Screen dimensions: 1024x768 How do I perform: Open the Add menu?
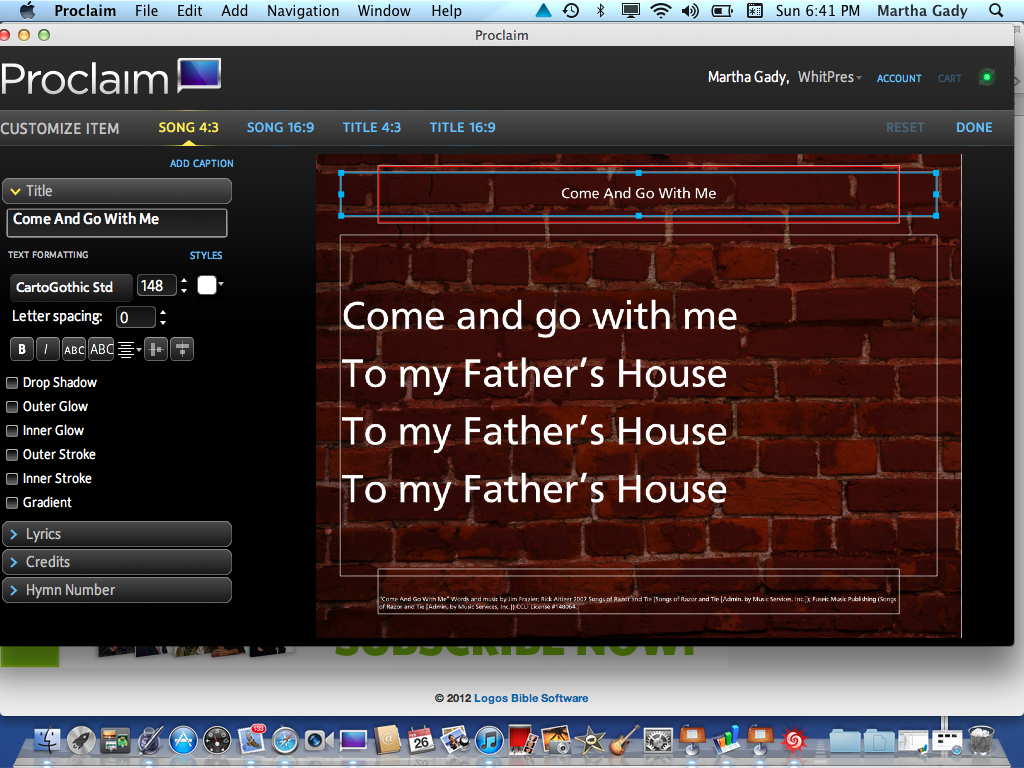[x=234, y=10]
